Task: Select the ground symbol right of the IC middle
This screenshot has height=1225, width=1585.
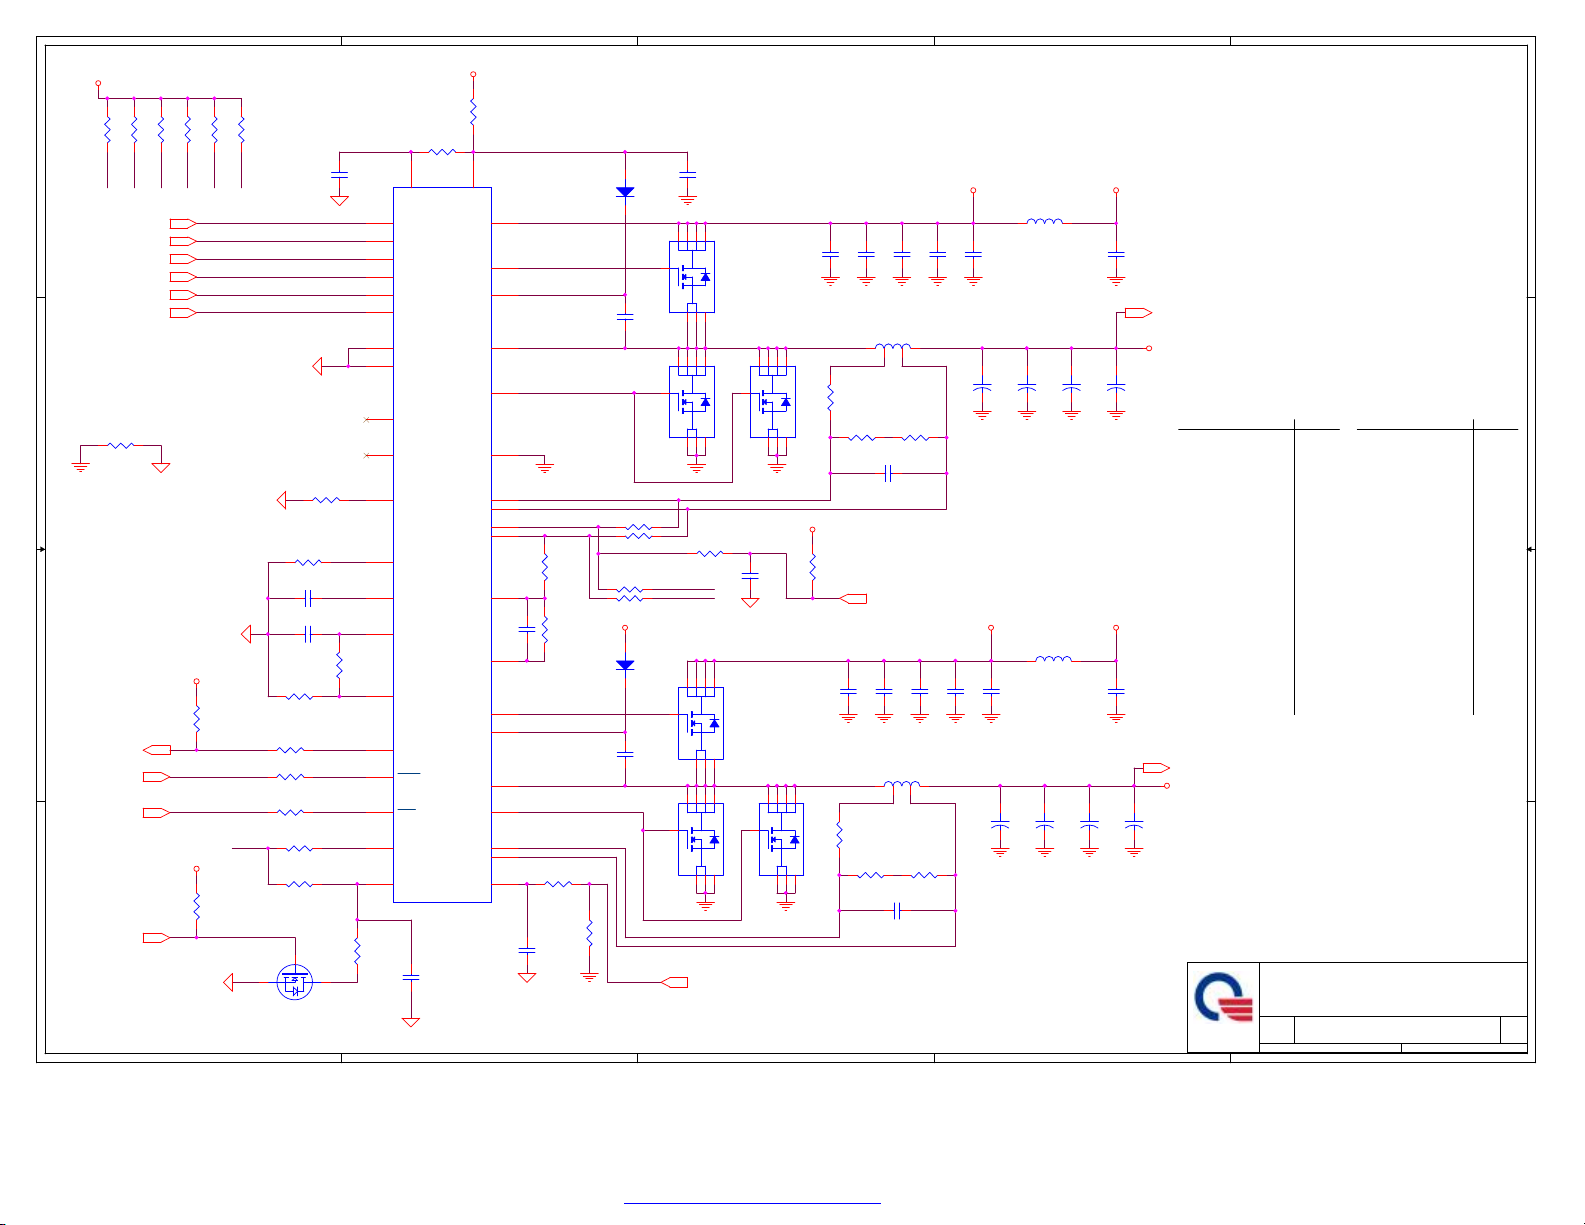Action: [x=545, y=467]
